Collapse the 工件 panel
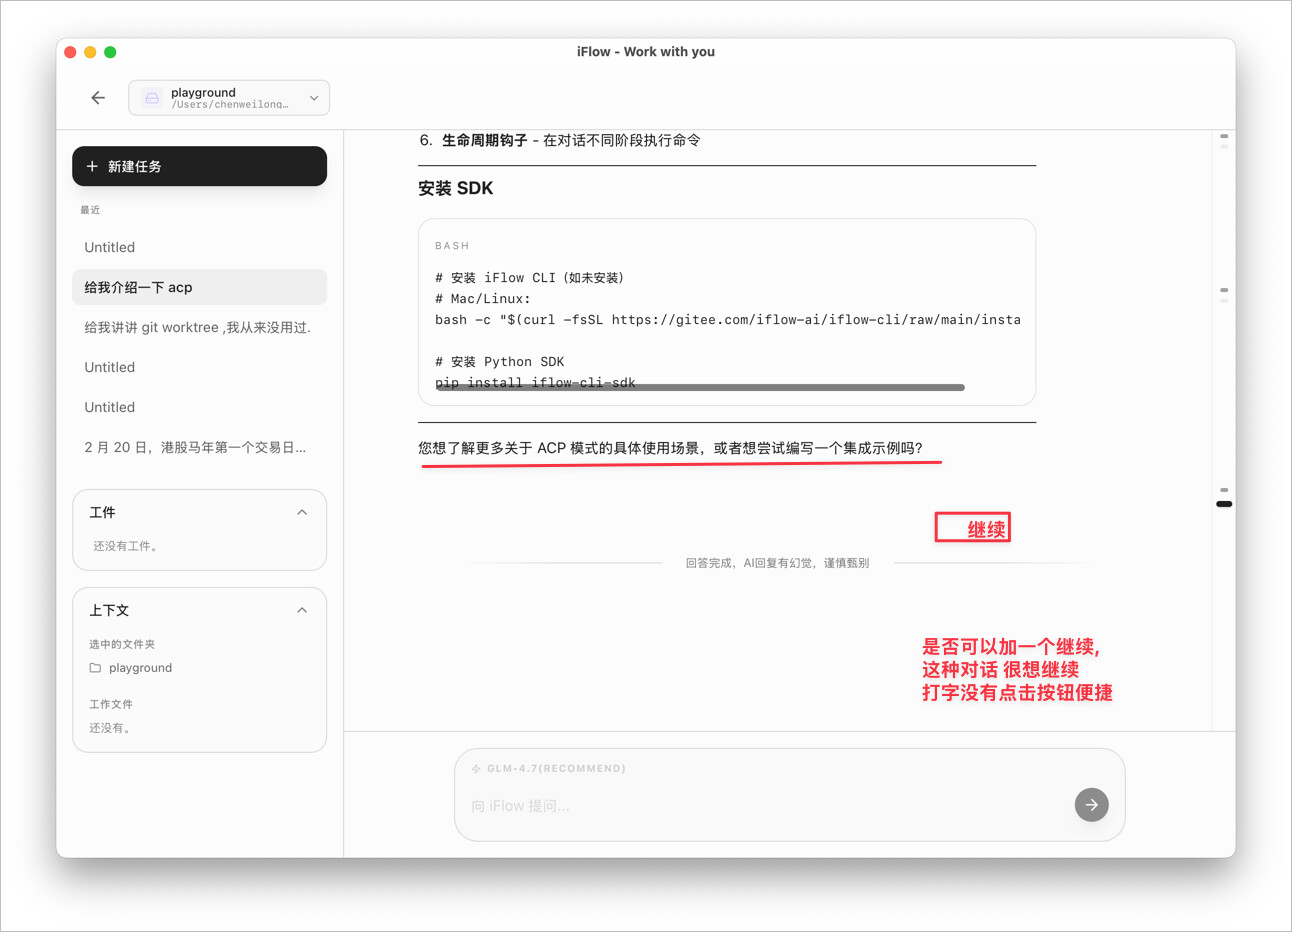The width and height of the screenshot is (1292, 932). click(302, 512)
